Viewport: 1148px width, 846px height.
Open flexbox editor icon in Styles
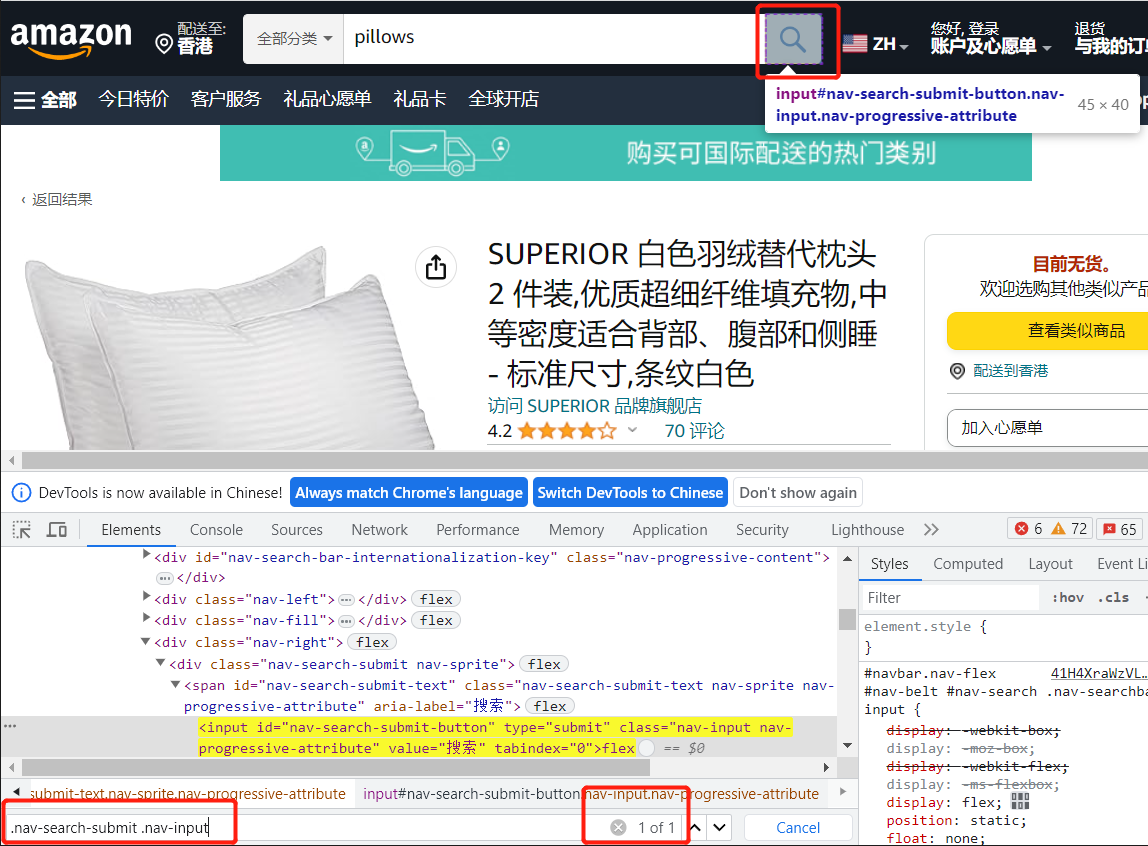(1020, 802)
